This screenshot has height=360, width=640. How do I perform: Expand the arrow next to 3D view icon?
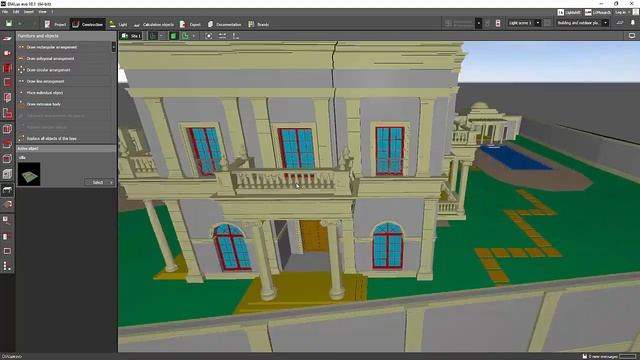click(194, 36)
